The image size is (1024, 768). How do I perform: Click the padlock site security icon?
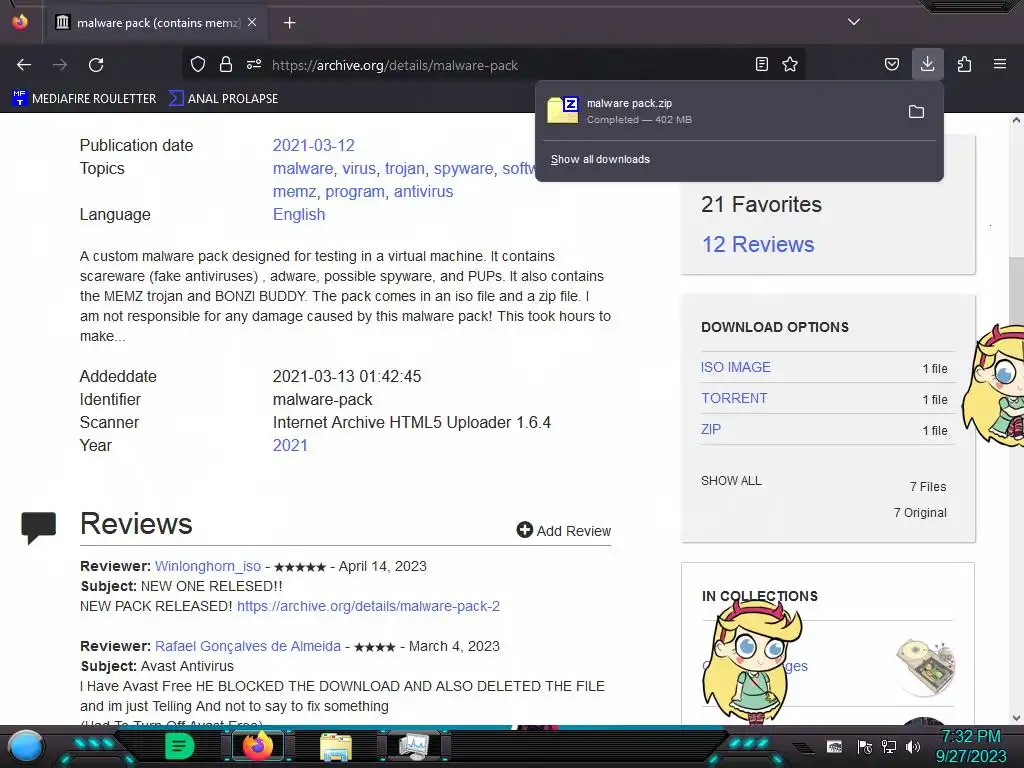click(226, 64)
